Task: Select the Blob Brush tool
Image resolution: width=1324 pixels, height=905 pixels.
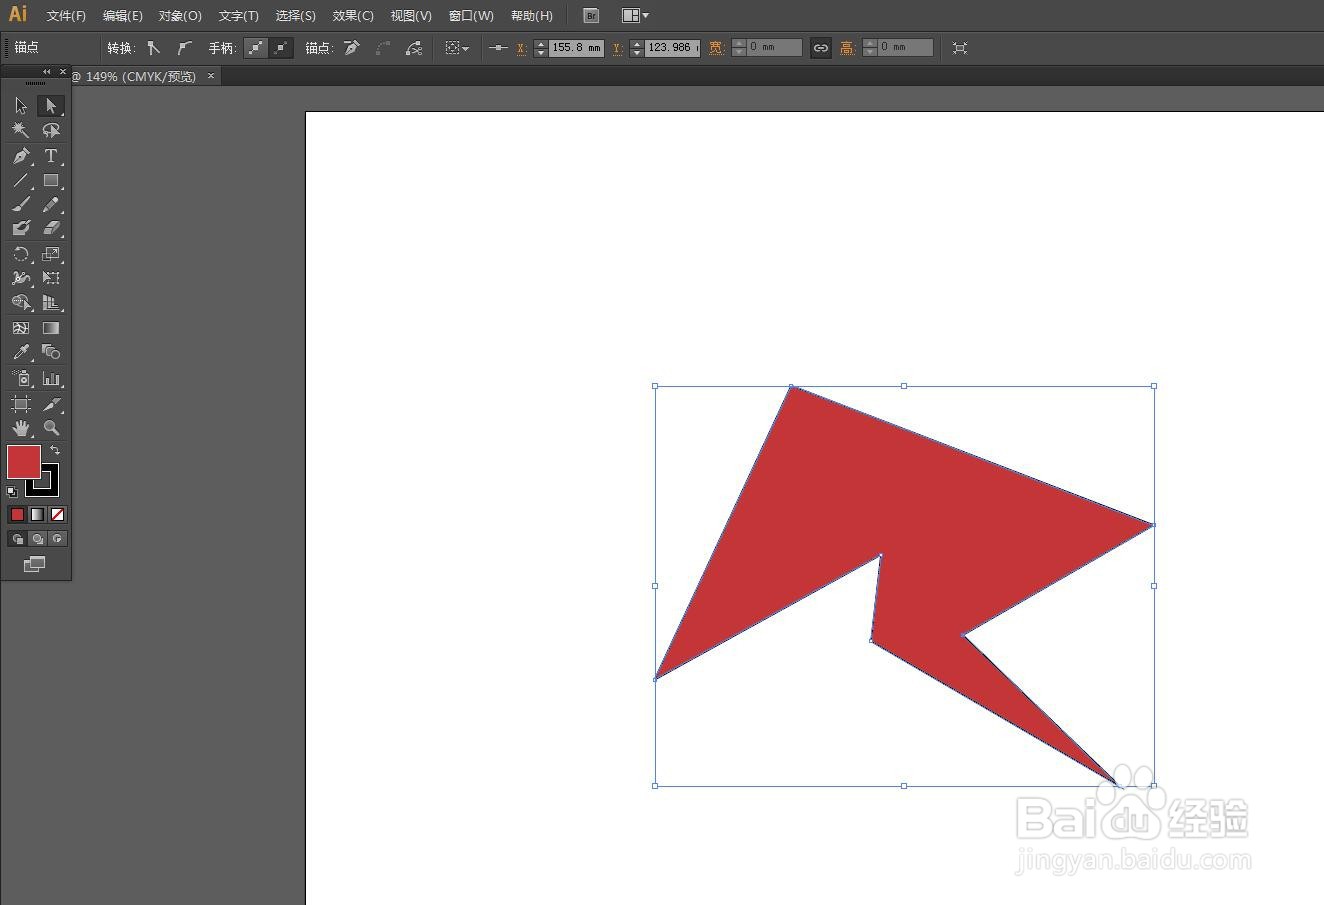Action: (21, 228)
